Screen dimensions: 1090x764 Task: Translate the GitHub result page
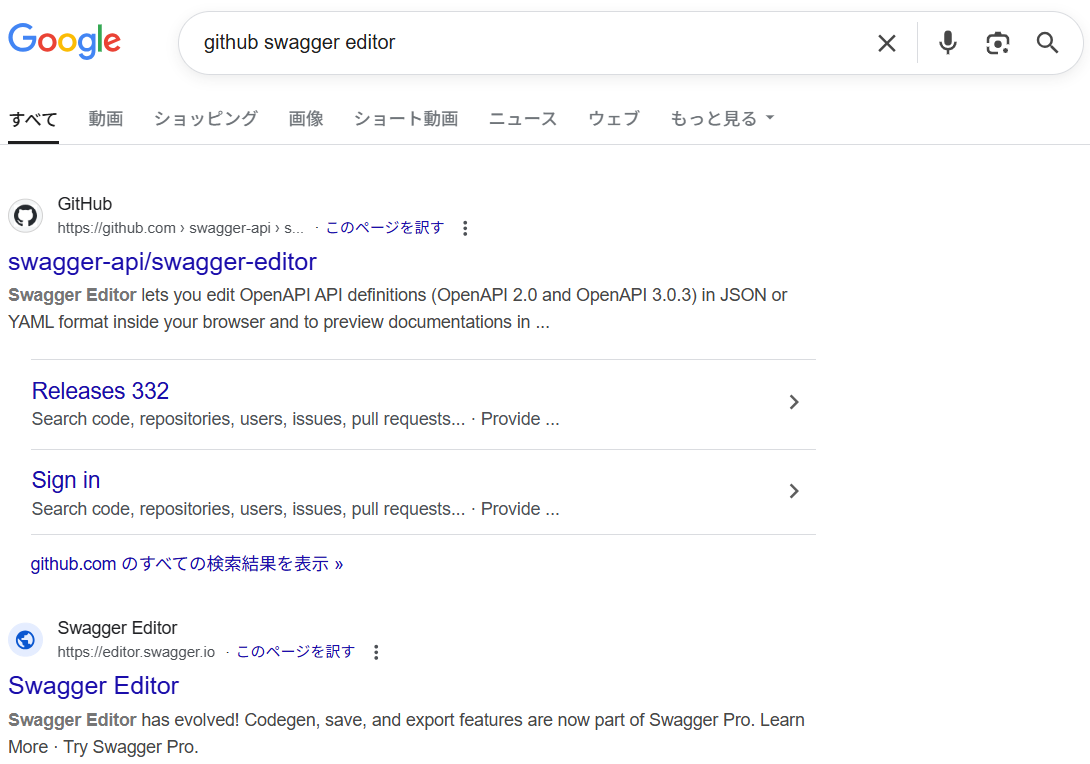click(x=384, y=228)
